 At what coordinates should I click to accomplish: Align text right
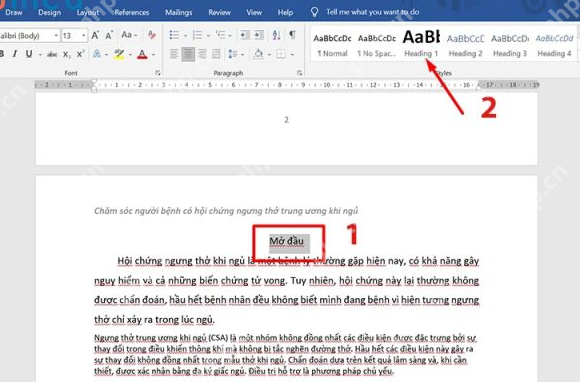tap(202, 54)
